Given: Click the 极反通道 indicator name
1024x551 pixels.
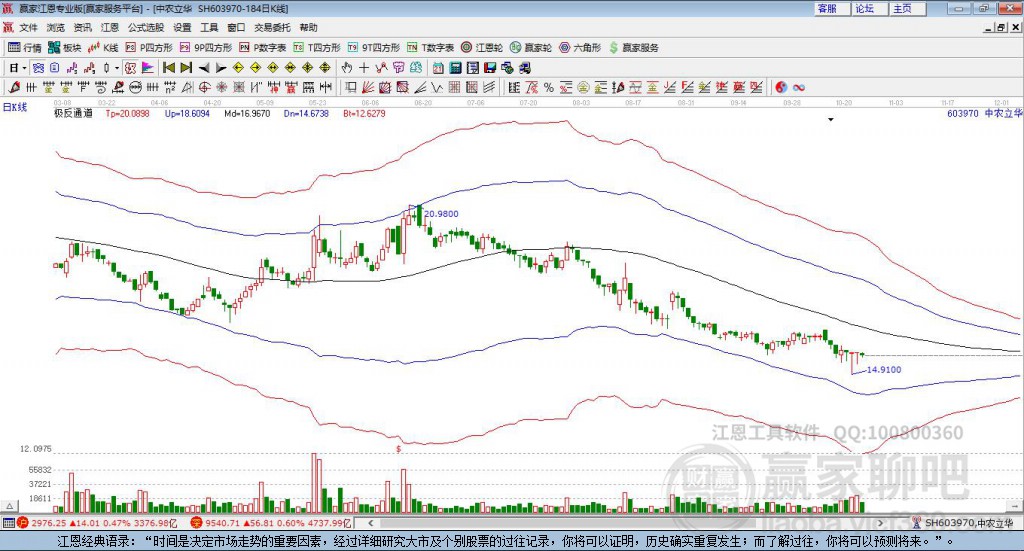Looking at the screenshot, I should pyautogui.click(x=73, y=113).
